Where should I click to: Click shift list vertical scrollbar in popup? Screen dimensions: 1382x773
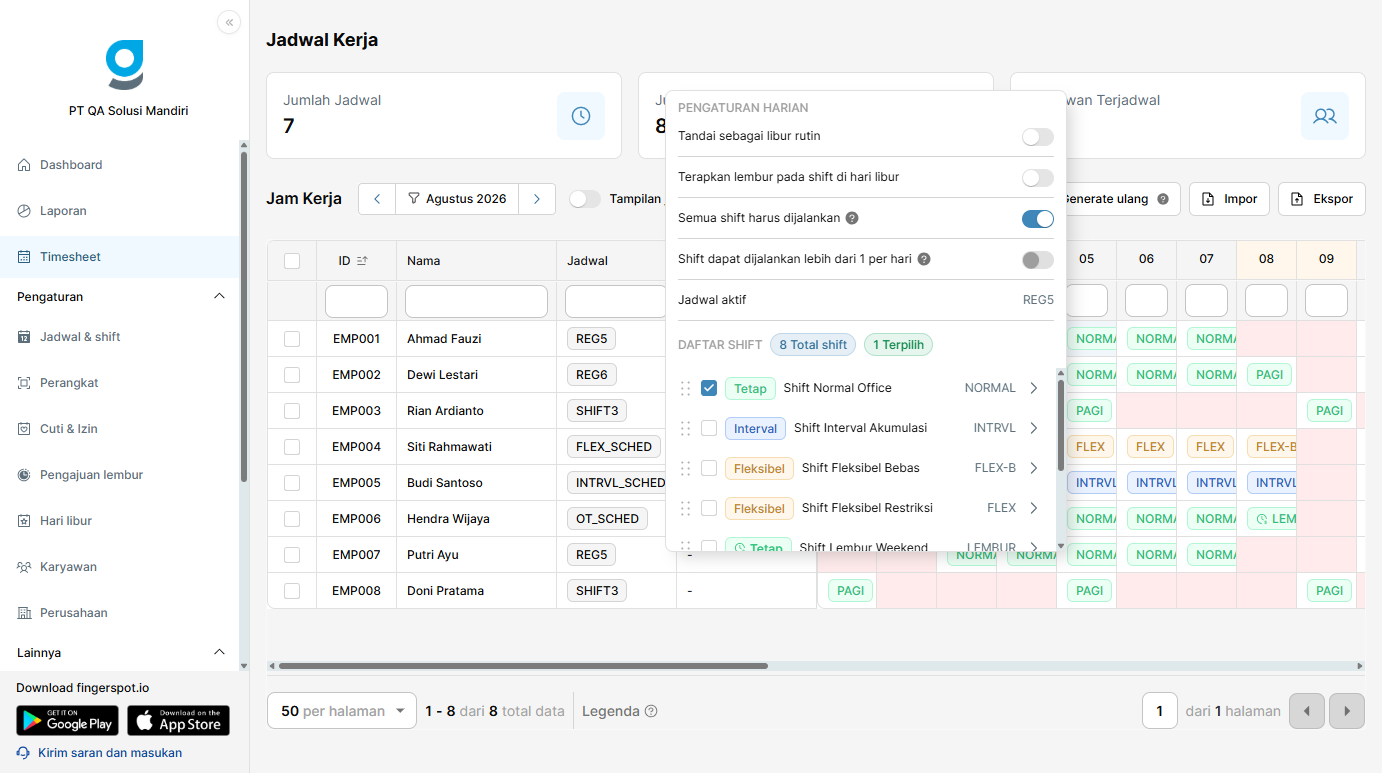click(1061, 426)
